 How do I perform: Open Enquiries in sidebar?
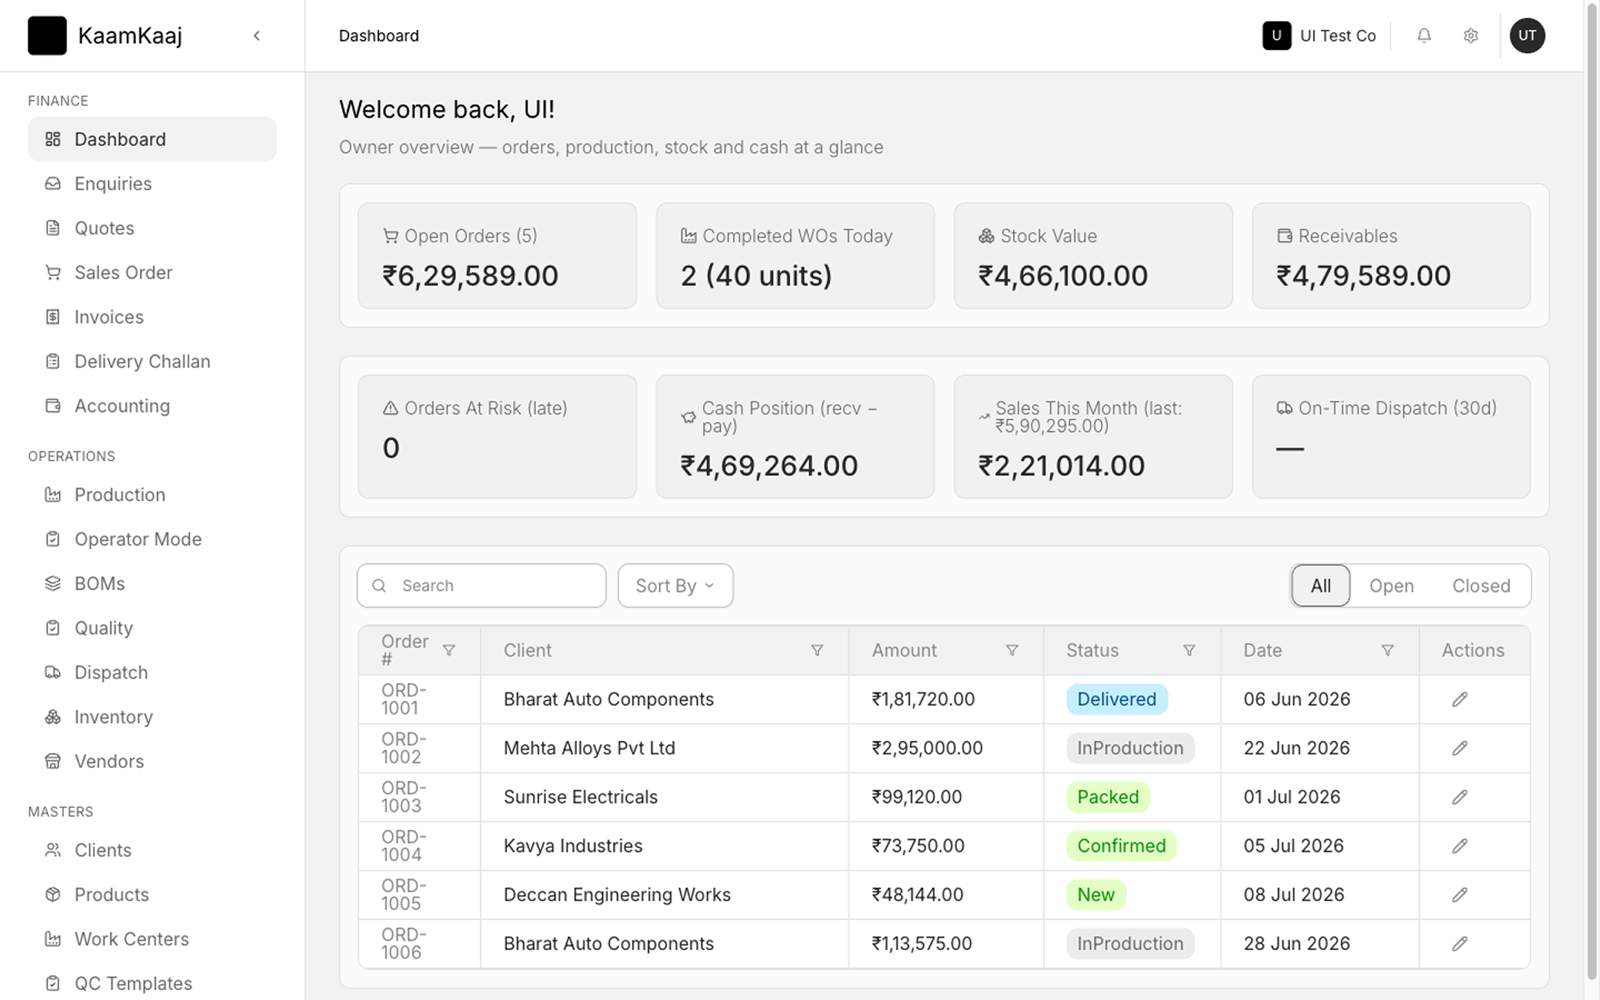point(152,184)
